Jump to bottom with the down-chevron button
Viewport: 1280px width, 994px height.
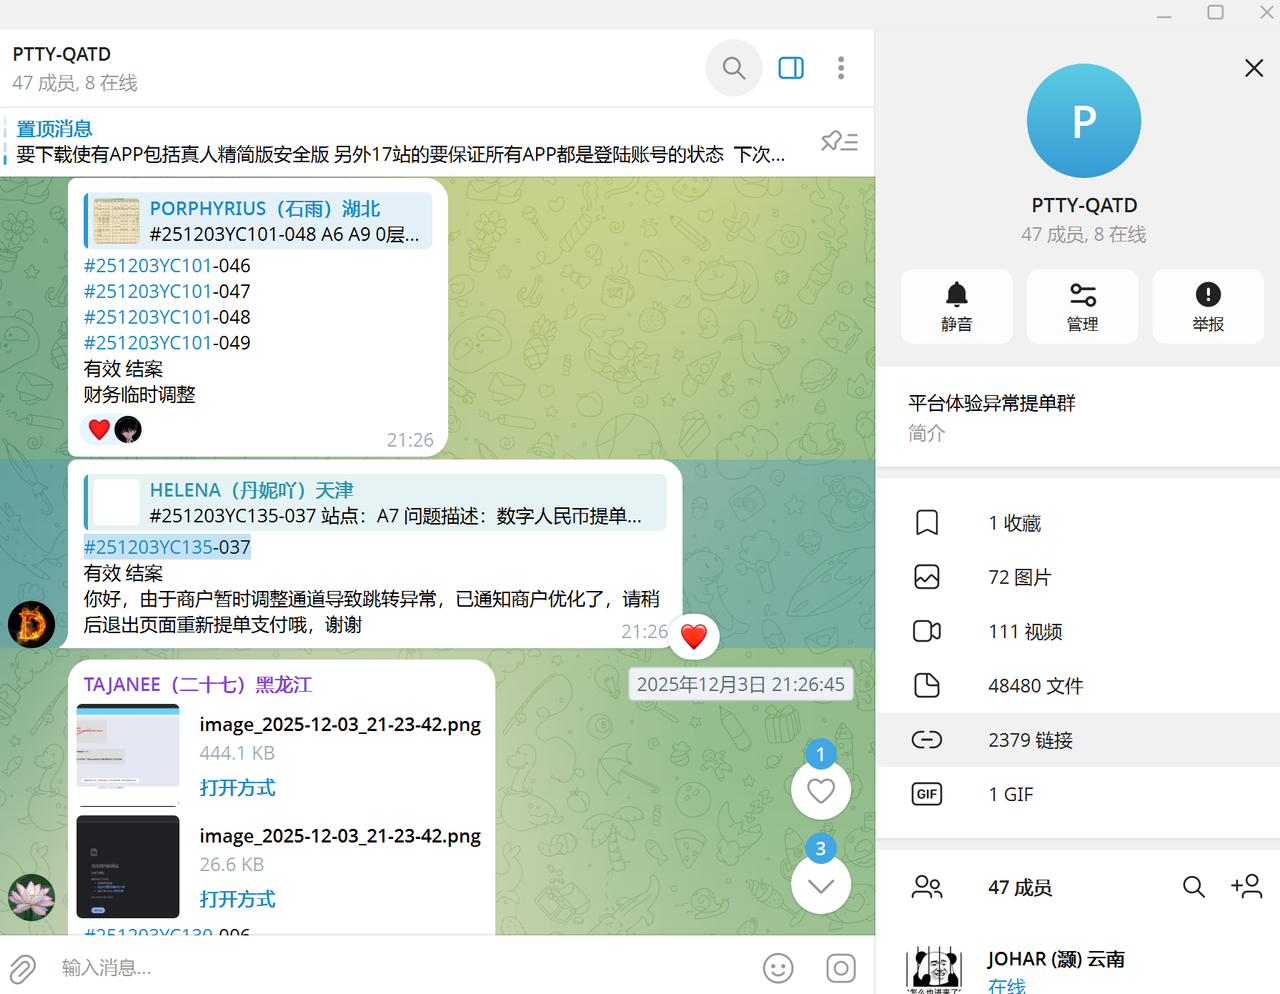tap(821, 885)
